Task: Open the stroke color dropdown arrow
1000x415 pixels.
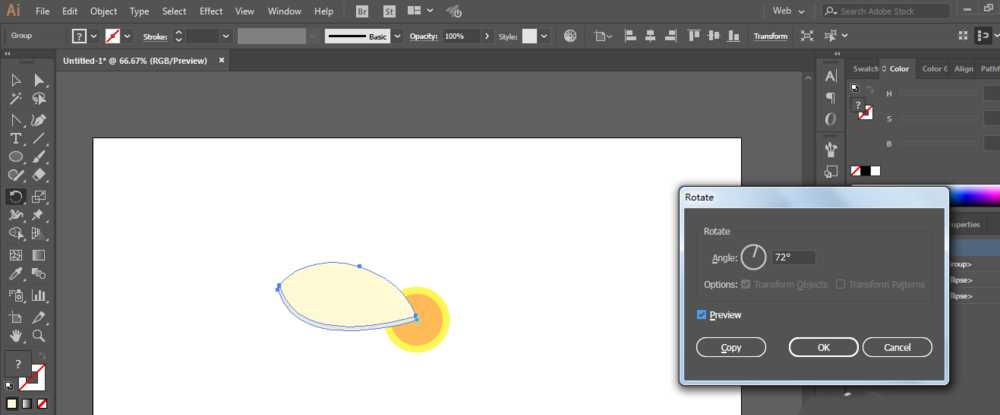Action: [127, 36]
